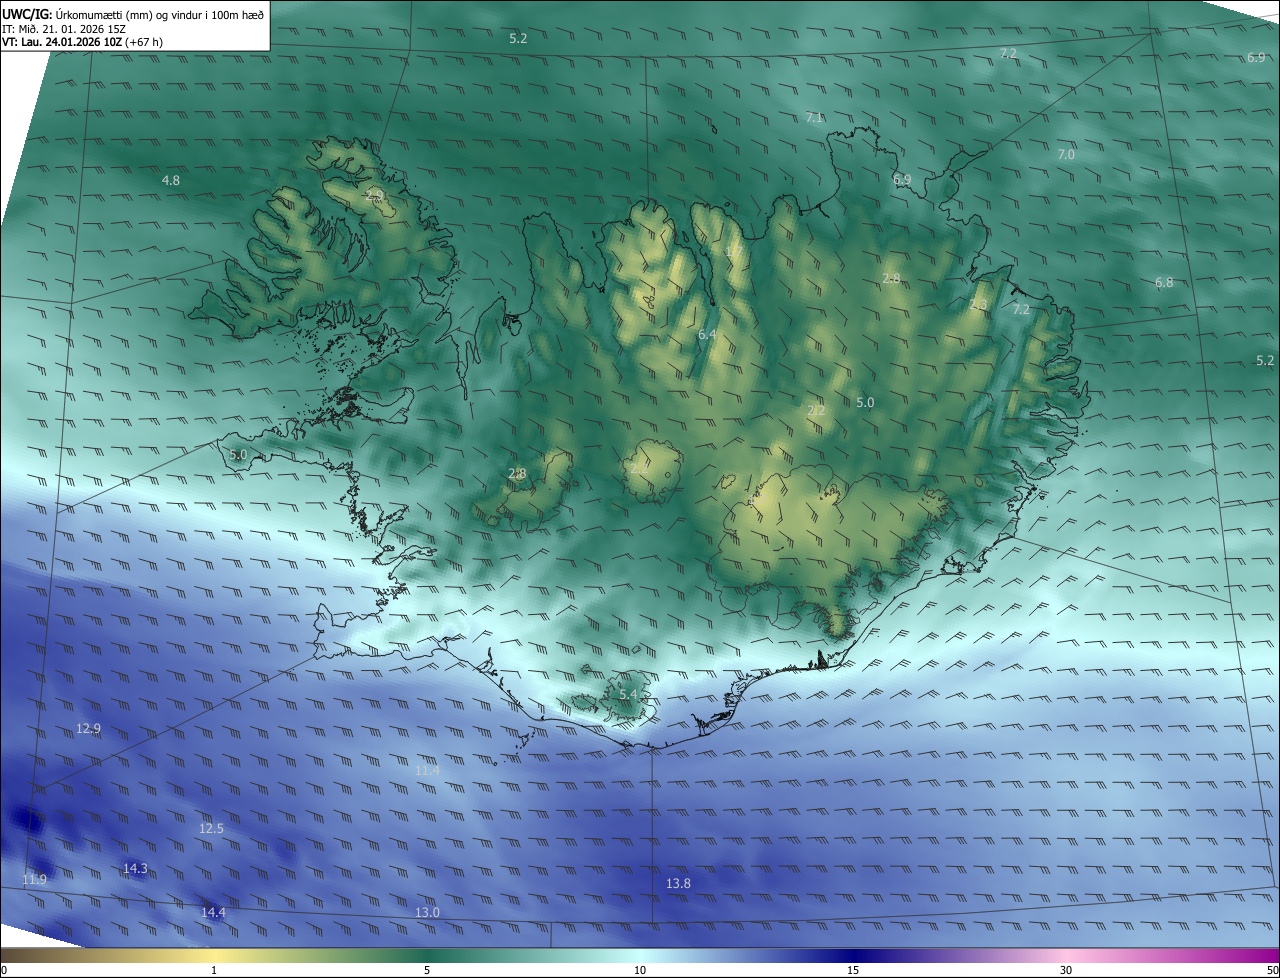The image size is (1280, 978).
Task: Click the 6.8 value label
Action: (1164, 283)
